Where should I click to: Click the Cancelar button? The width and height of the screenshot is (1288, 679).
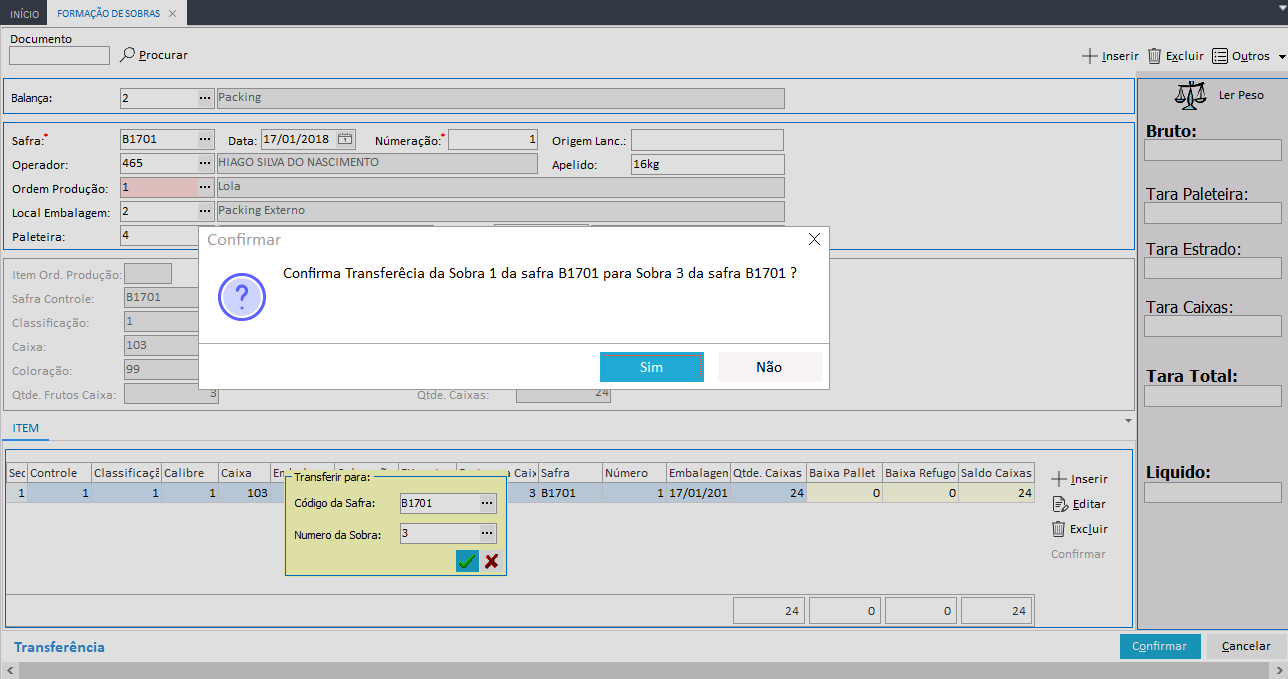pyautogui.click(x=1247, y=646)
